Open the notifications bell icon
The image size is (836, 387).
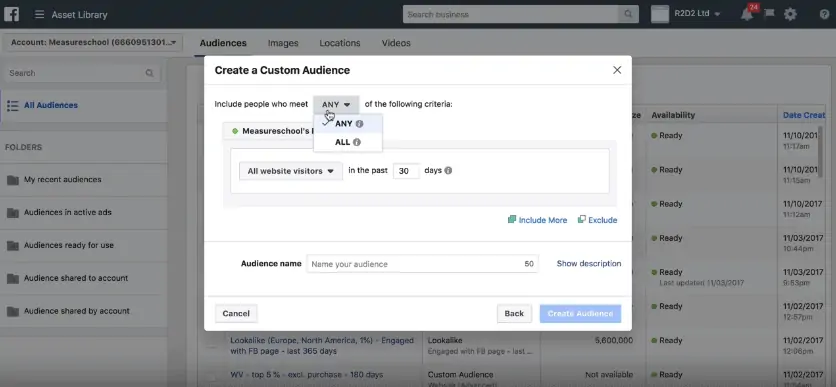click(x=747, y=14)
